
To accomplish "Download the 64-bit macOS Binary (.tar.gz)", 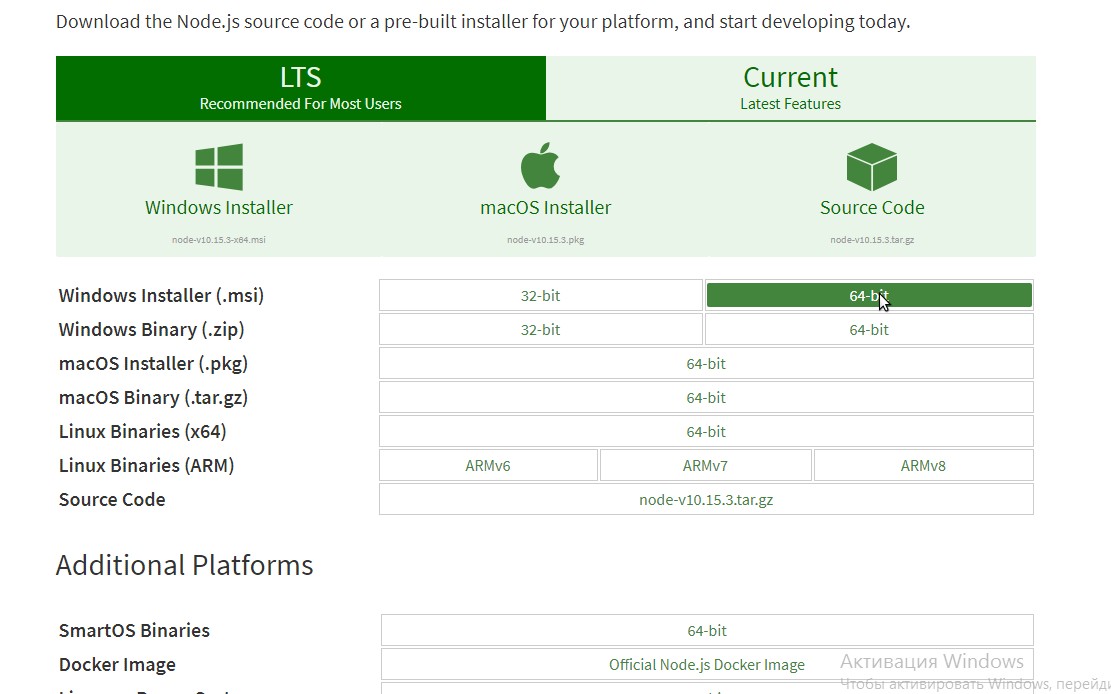I will tap(706, 398).
